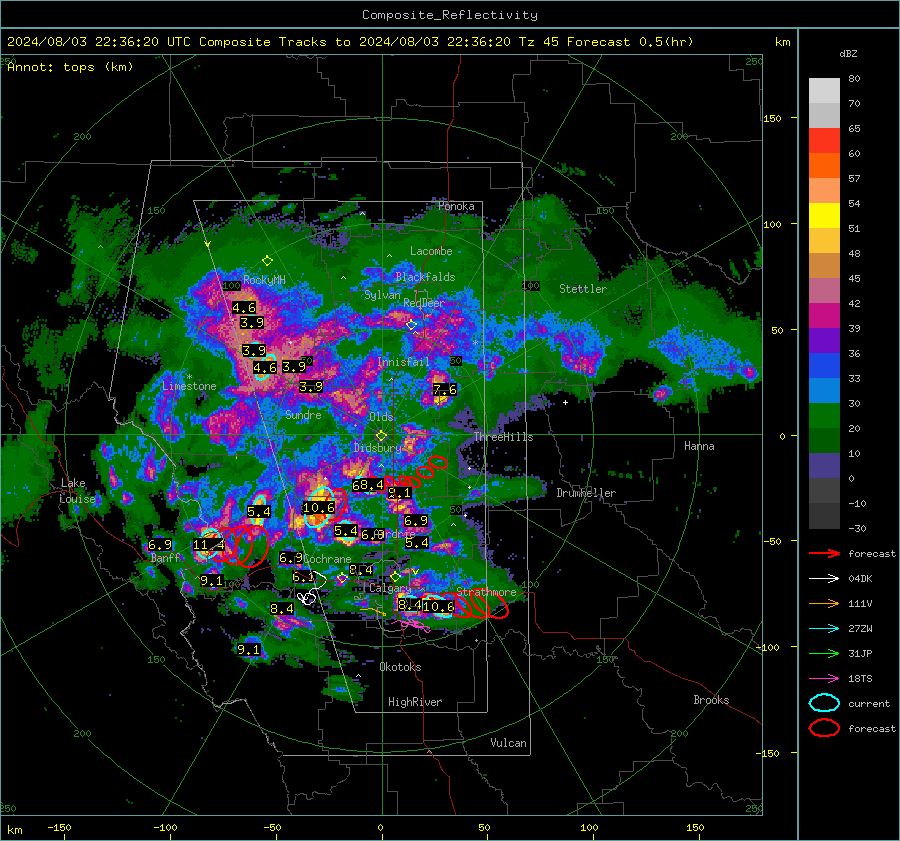
Task: Click the 11.4 storm top near Banff
Action: point(208,545)
